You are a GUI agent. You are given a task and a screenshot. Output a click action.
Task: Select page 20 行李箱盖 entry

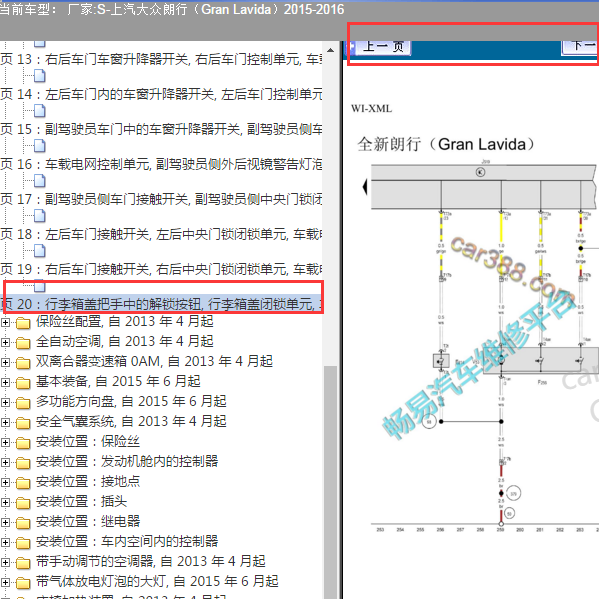(161, 304)
